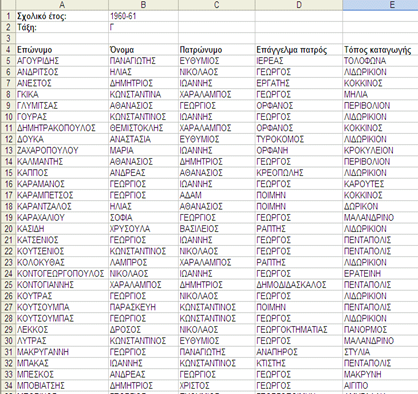Click surname cell 'ΖΑΧΑΡΟΠΟΥΛΟΥ'
Viewport: 418px width, 394px height.
[62, 150]
